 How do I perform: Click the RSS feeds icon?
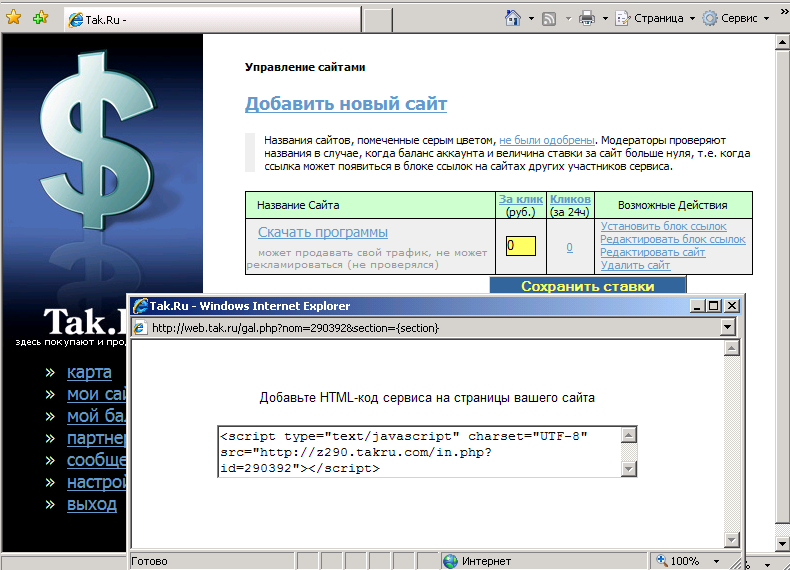(x=549, y=19)
